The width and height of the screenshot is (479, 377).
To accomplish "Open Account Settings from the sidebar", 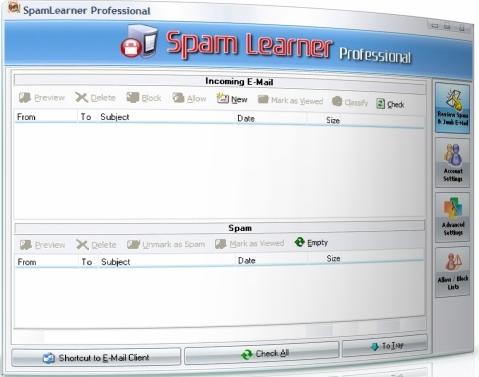I will click(452, 163).
